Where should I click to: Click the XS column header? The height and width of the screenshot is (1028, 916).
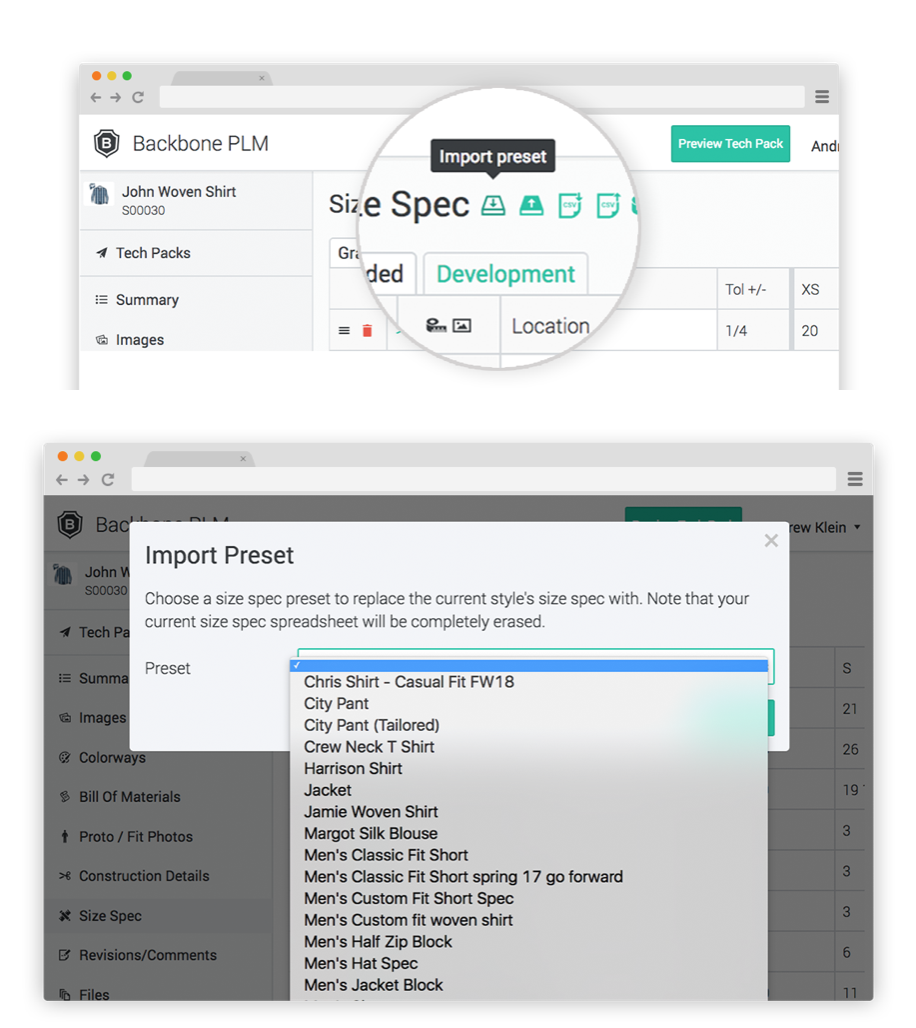(816, 289)
